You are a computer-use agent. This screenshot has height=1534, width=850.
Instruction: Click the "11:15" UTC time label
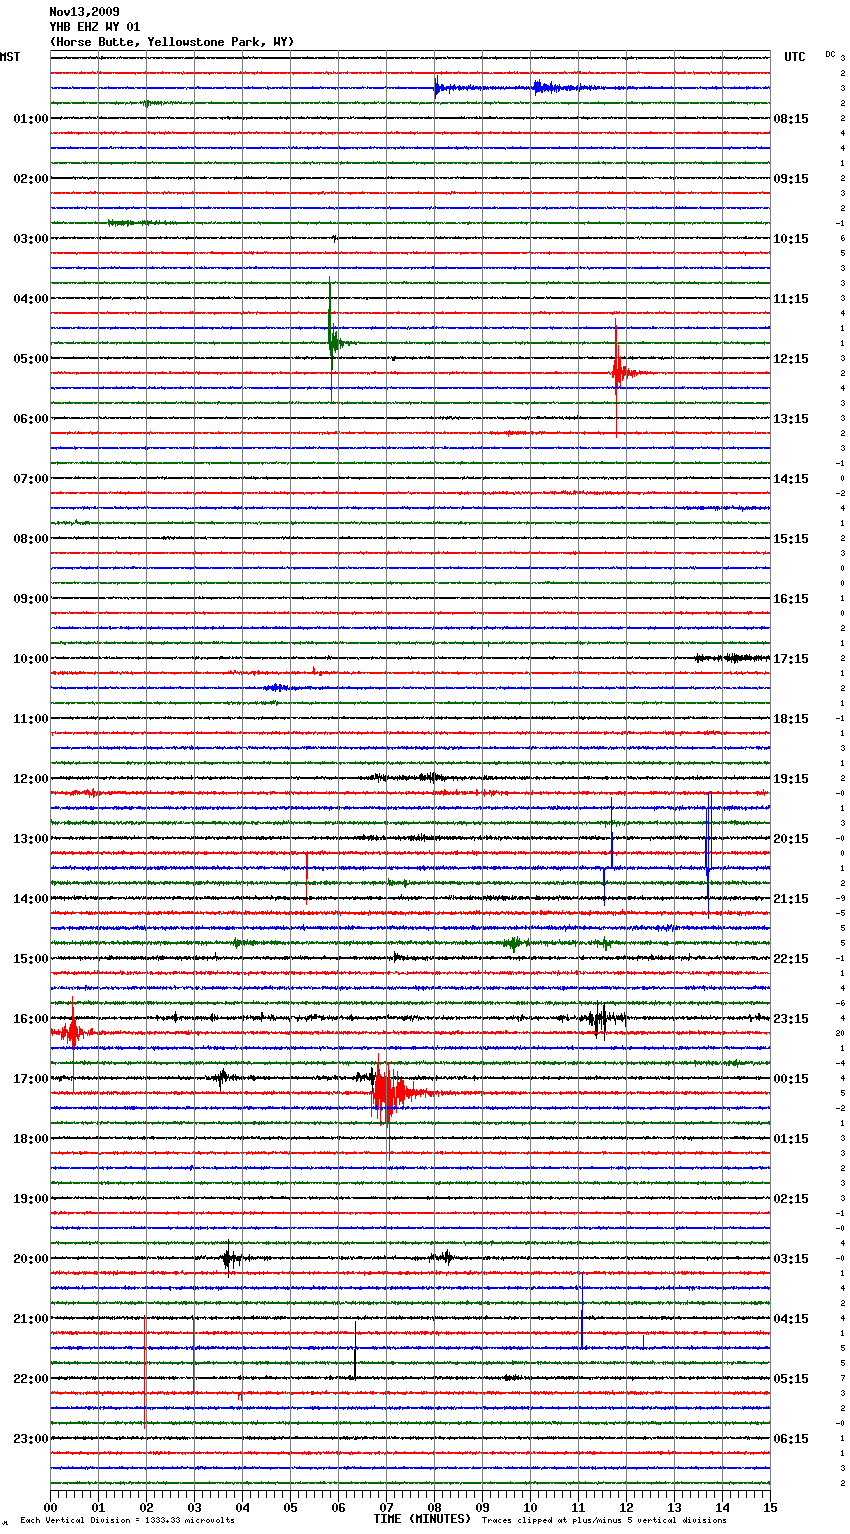tap(791, 299)
